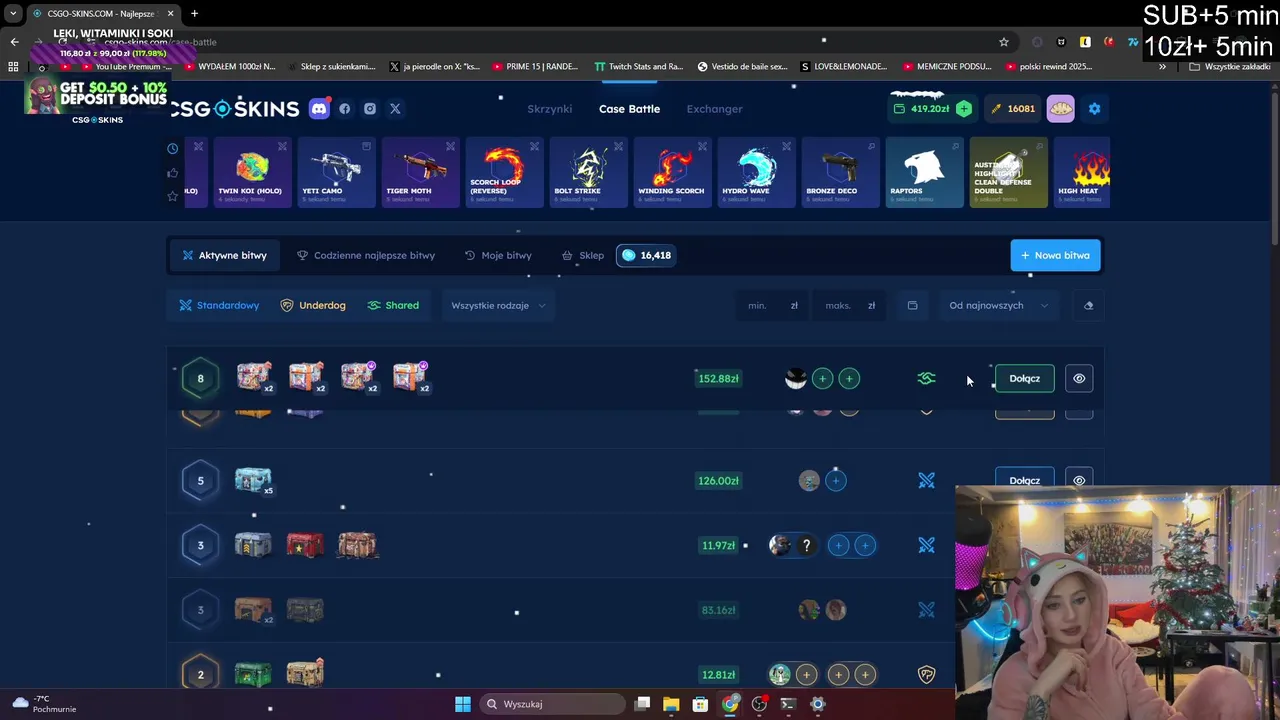Toggle the Underdog battle filter
Image resolution: width=1280 pixels, height=720 pixels.
pyautogui.click(x=313, y=305)
